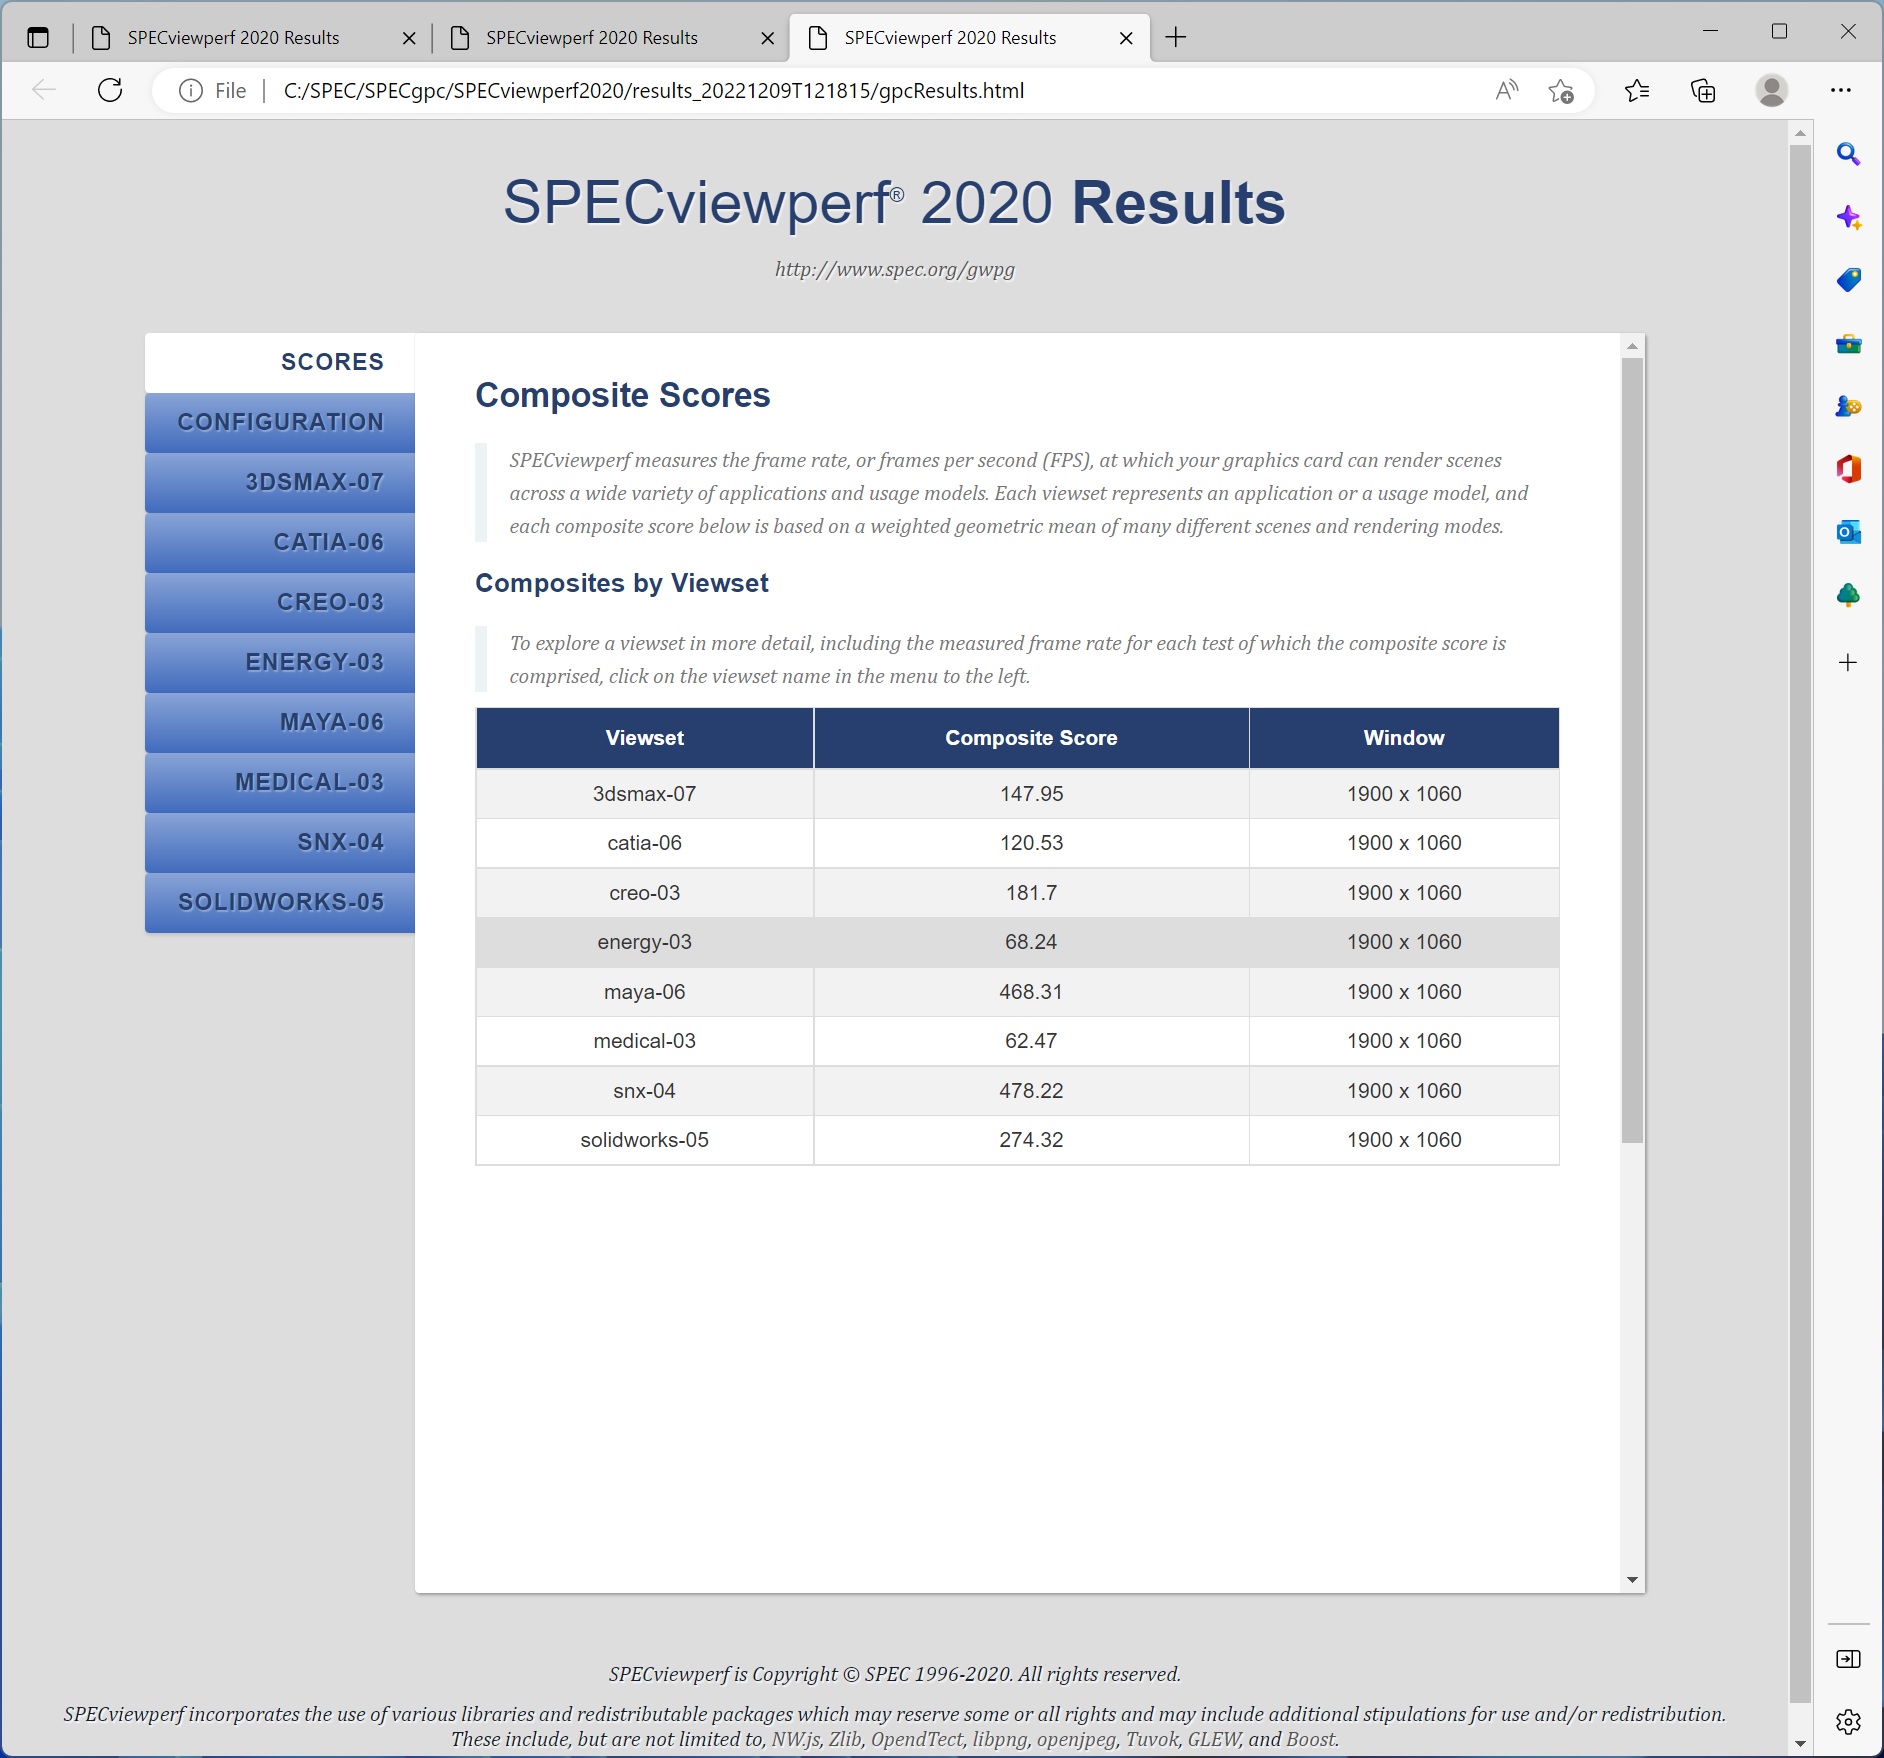Click the 468.31 composite score

1031,992
